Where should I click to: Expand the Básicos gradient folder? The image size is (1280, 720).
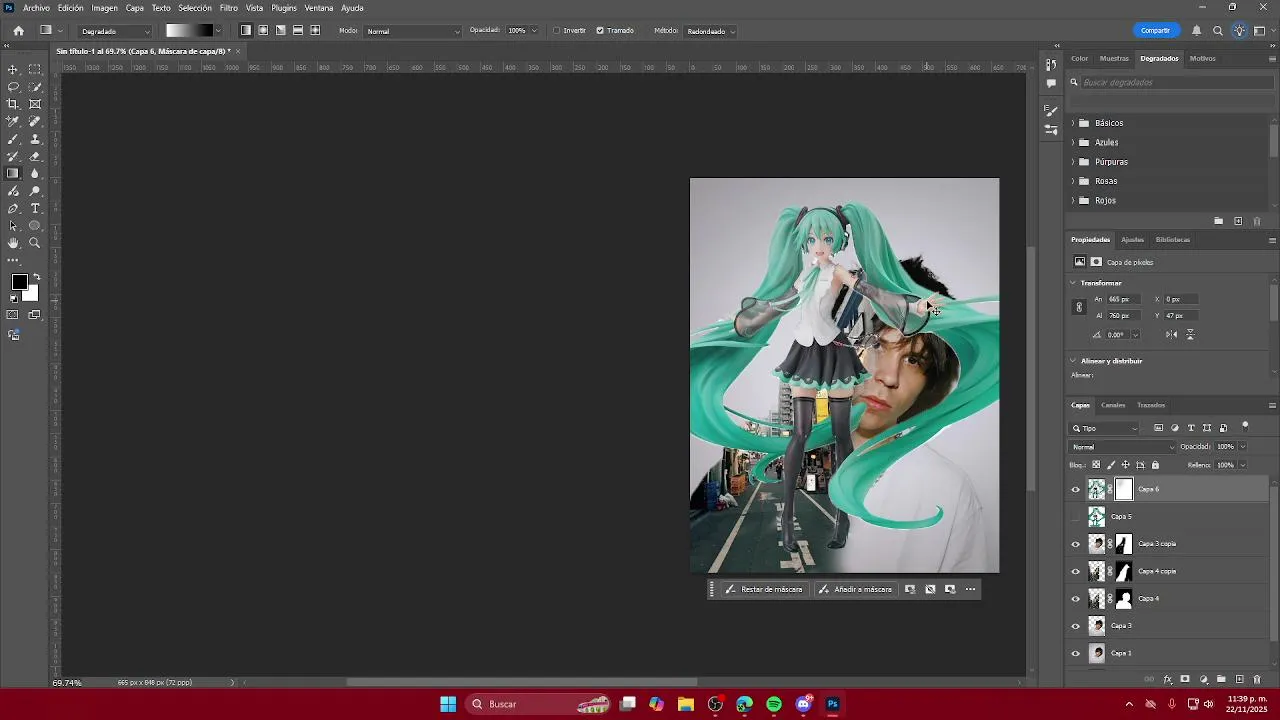point(1073,123)
